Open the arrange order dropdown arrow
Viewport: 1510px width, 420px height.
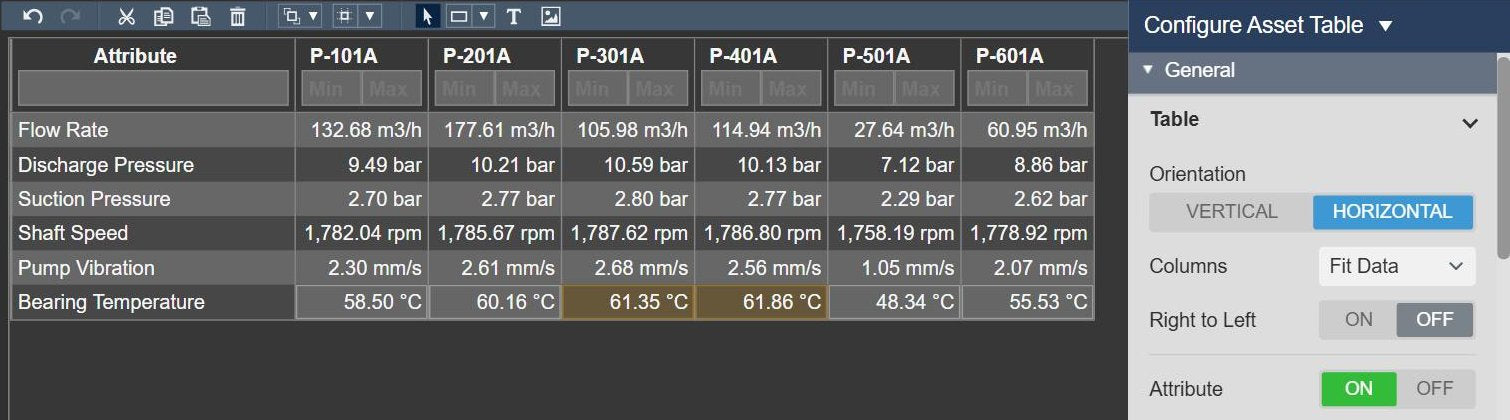point(313,16)
